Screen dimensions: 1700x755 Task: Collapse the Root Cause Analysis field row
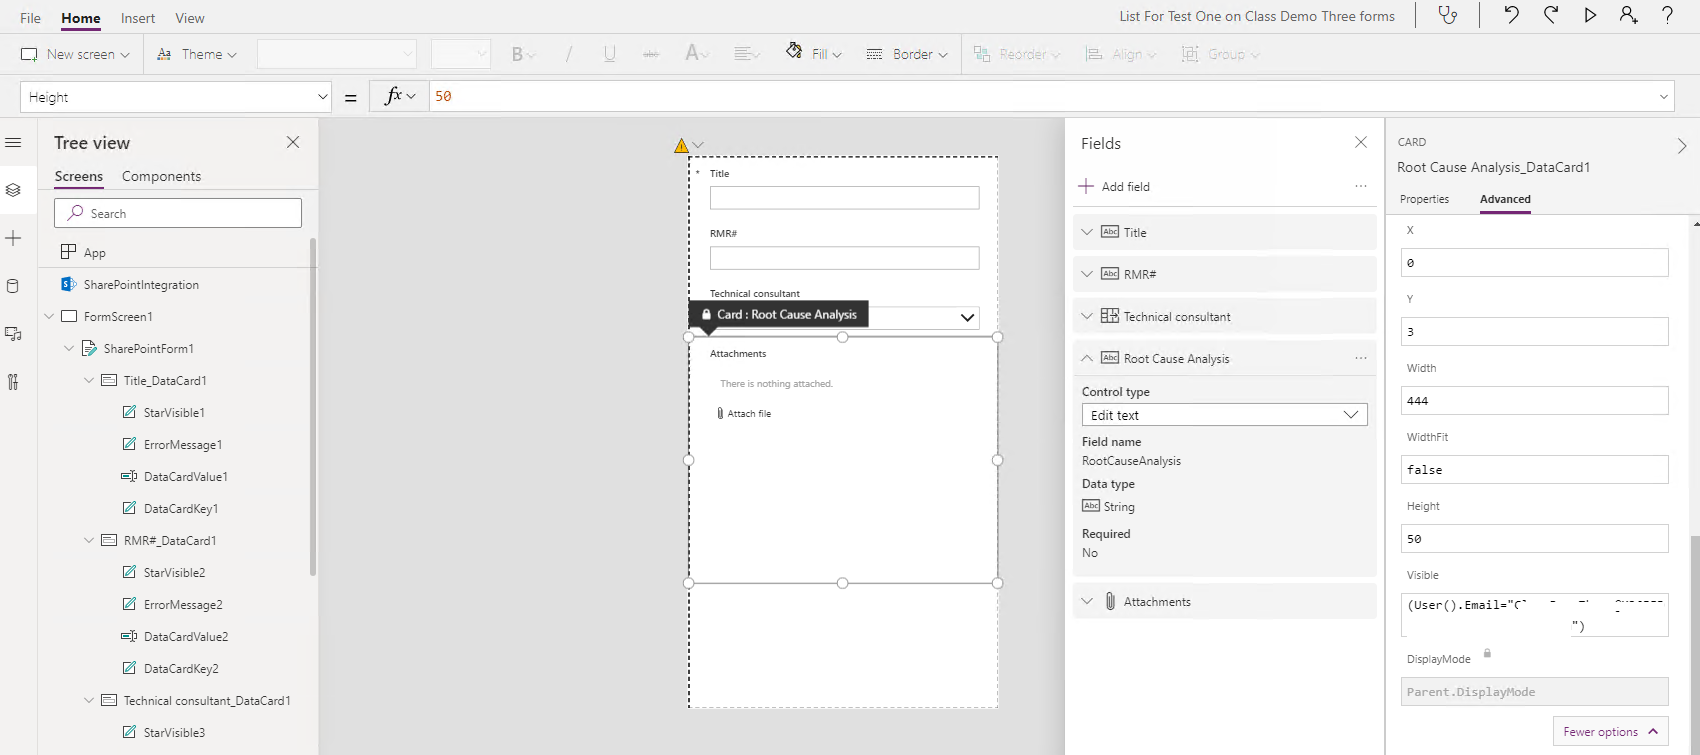click(x=1087, y=358)
